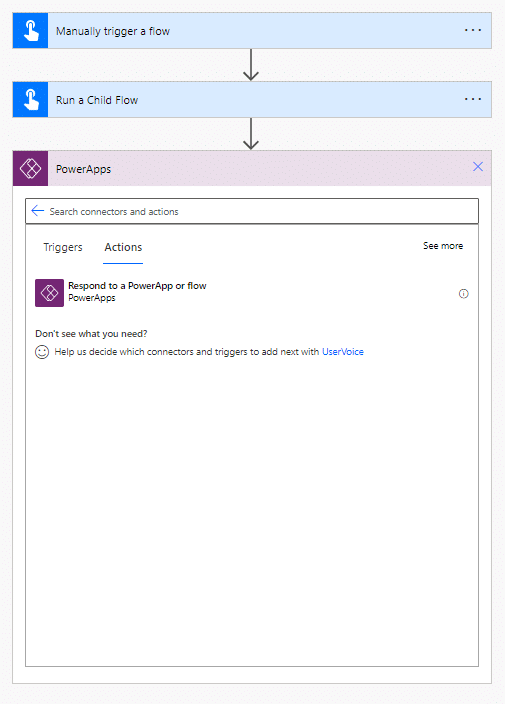Open the Manually trigger a flow options menu

(473, 31)
